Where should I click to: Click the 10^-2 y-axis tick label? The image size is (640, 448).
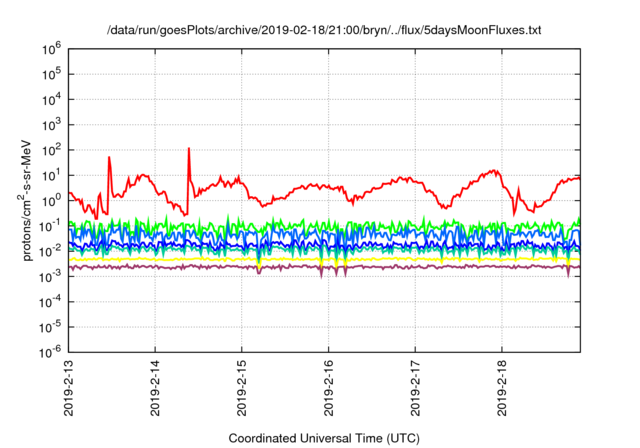50,252
